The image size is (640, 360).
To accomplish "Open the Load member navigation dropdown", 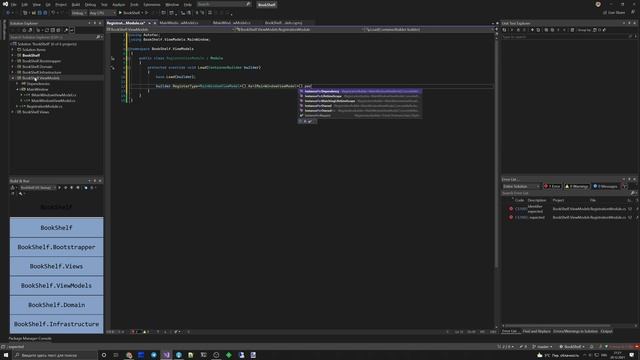I will 429,29.
